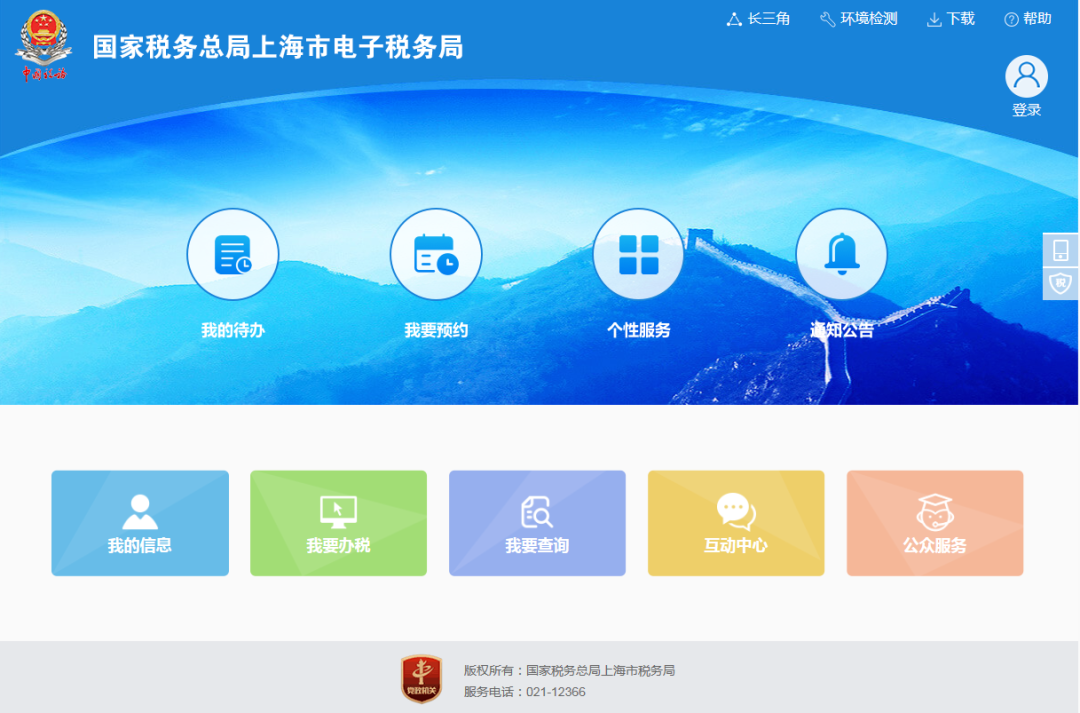Open the 互动中心 interaction center card

click(736, 522)
